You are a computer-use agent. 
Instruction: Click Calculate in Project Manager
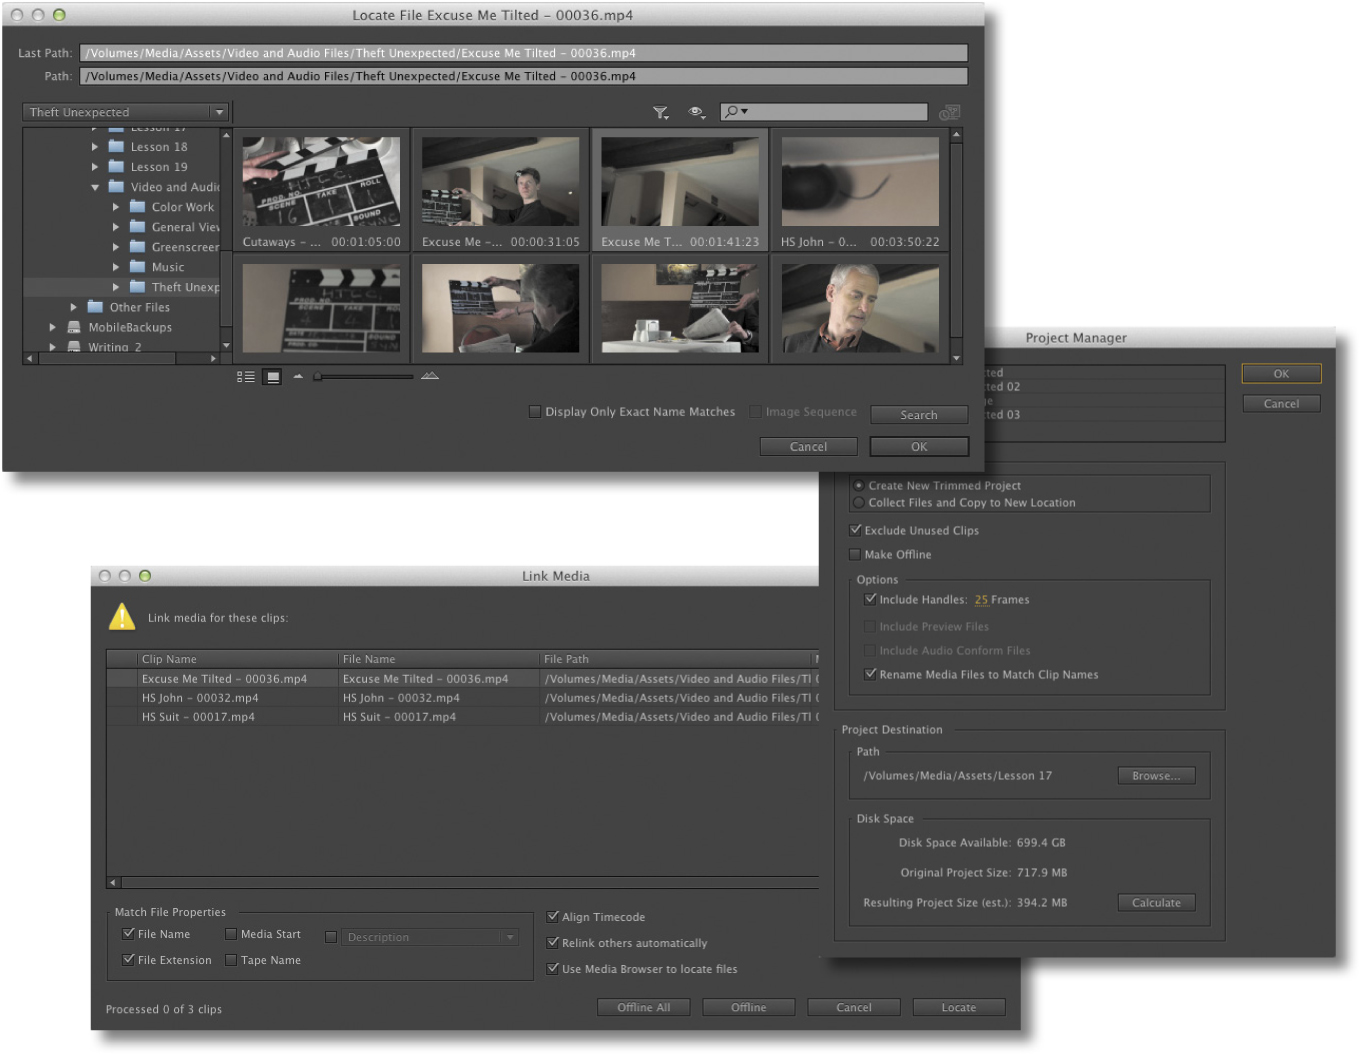tap(1156, 903)
